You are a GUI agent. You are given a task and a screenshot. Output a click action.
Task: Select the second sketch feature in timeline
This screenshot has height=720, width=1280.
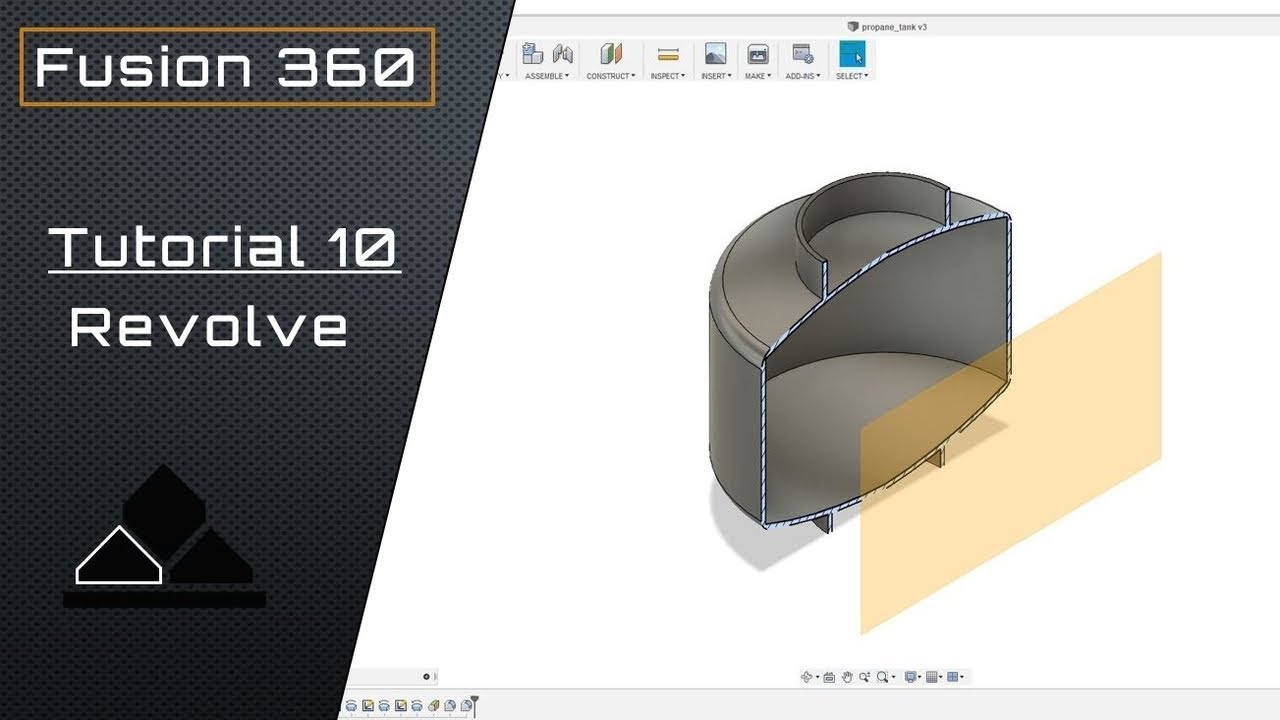(401, 706)
